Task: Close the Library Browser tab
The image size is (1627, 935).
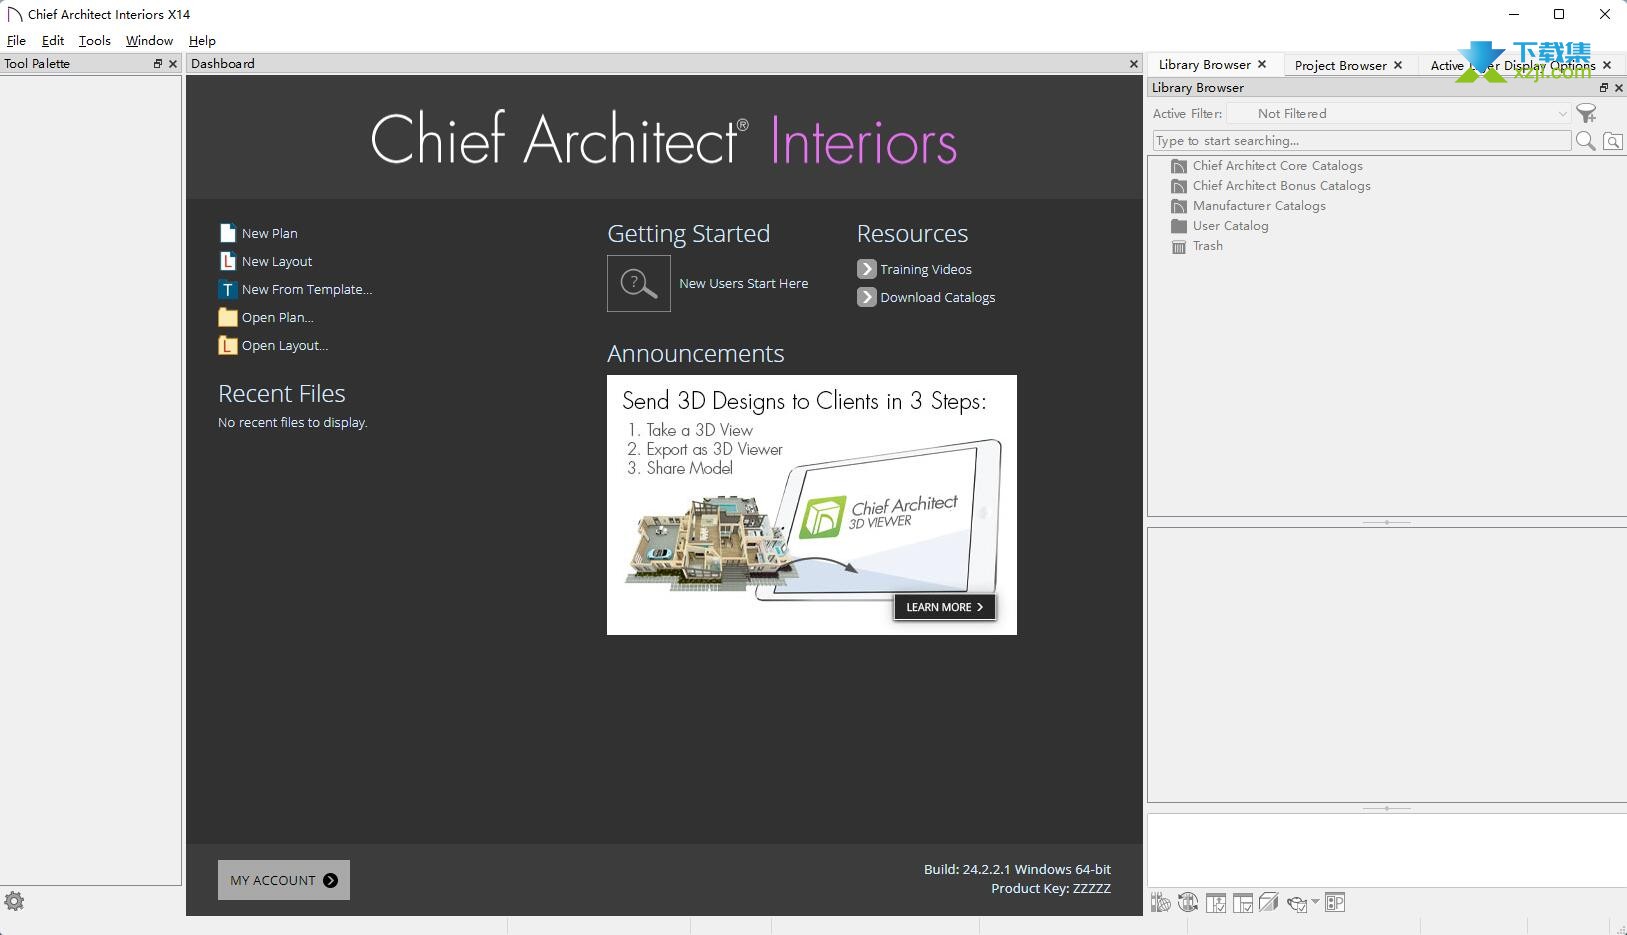Action: pos(1262,64)
